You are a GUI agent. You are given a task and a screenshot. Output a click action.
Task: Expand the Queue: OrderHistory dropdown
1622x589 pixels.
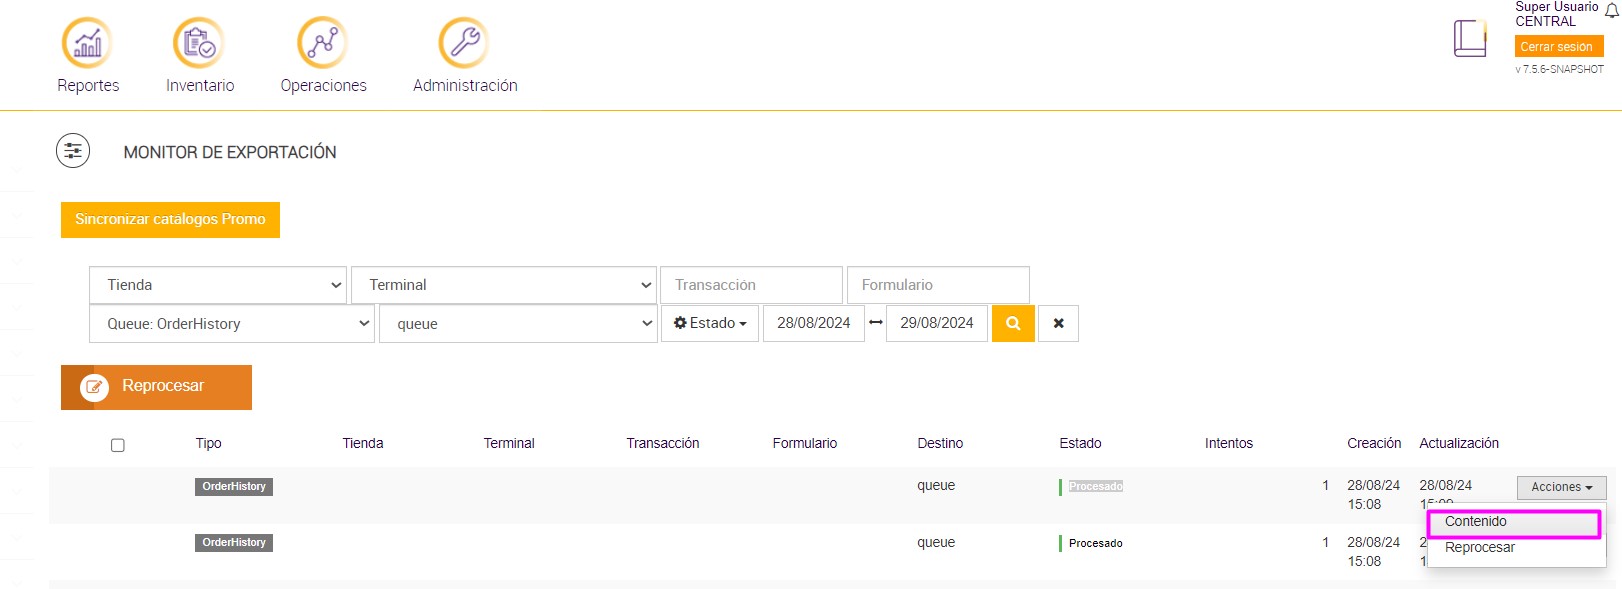point(232,324)
